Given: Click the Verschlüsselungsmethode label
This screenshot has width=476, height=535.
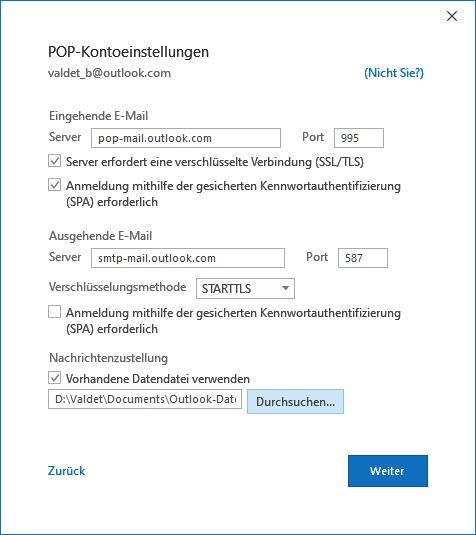Looking at the screenshot, I should tap(118, 287).
